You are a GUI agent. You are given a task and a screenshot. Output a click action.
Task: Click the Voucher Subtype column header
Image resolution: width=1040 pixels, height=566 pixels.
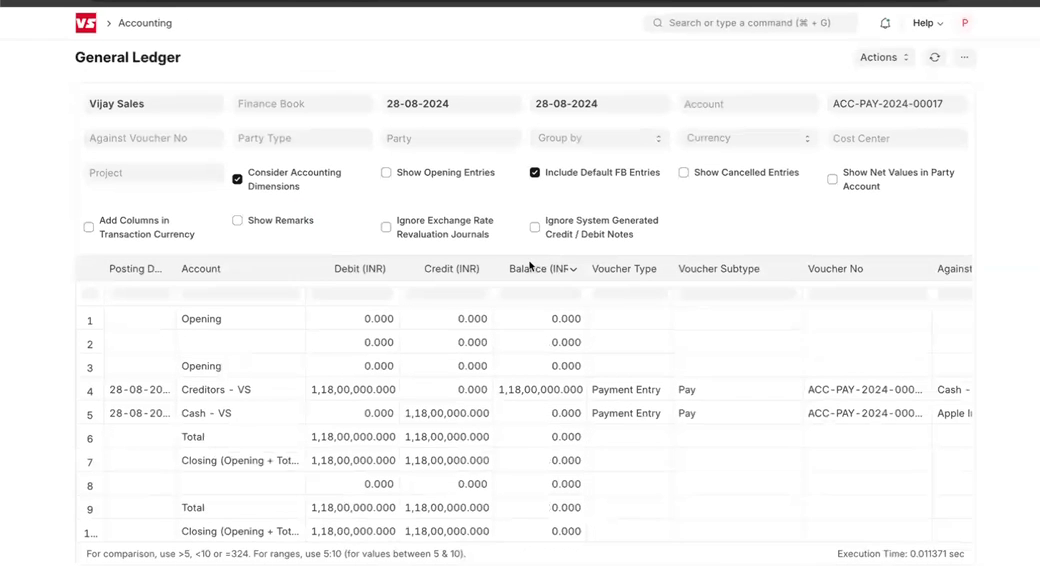[x=719, y=269]
